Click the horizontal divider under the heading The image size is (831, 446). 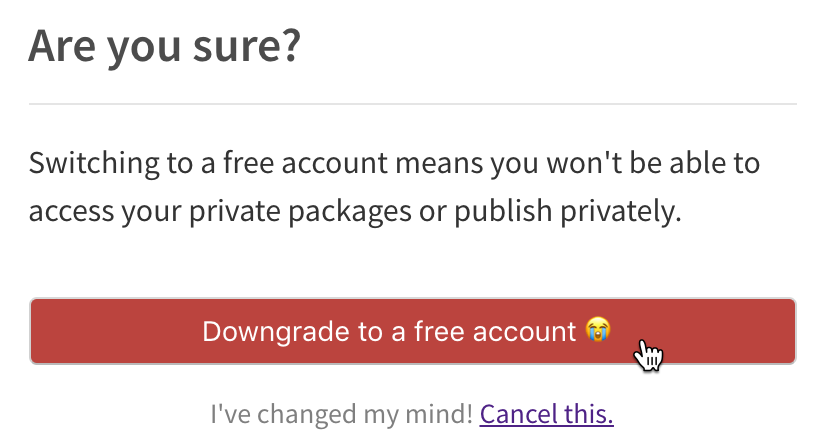pyautogui.click(x=412, y=104)
